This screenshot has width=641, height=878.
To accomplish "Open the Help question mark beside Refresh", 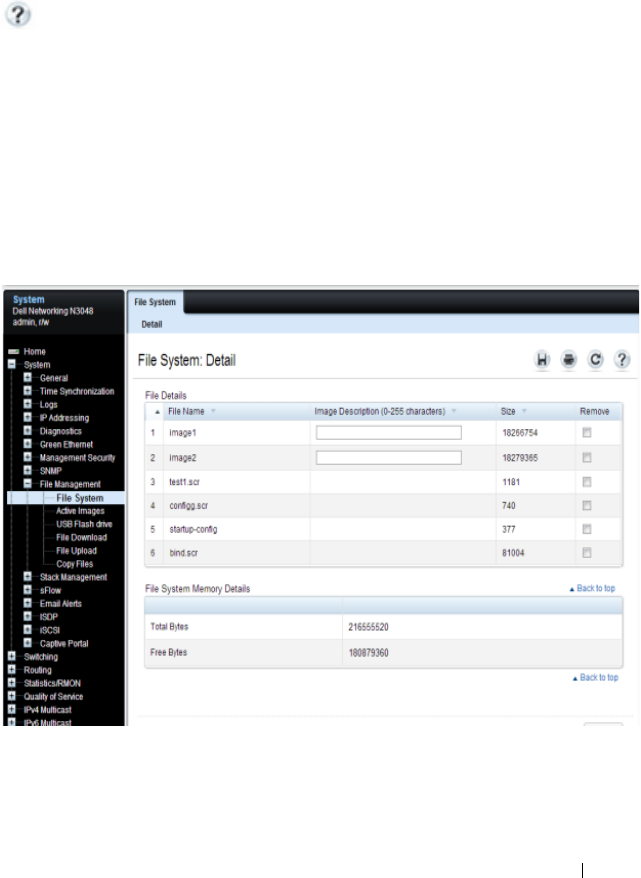I will [622, 359].
